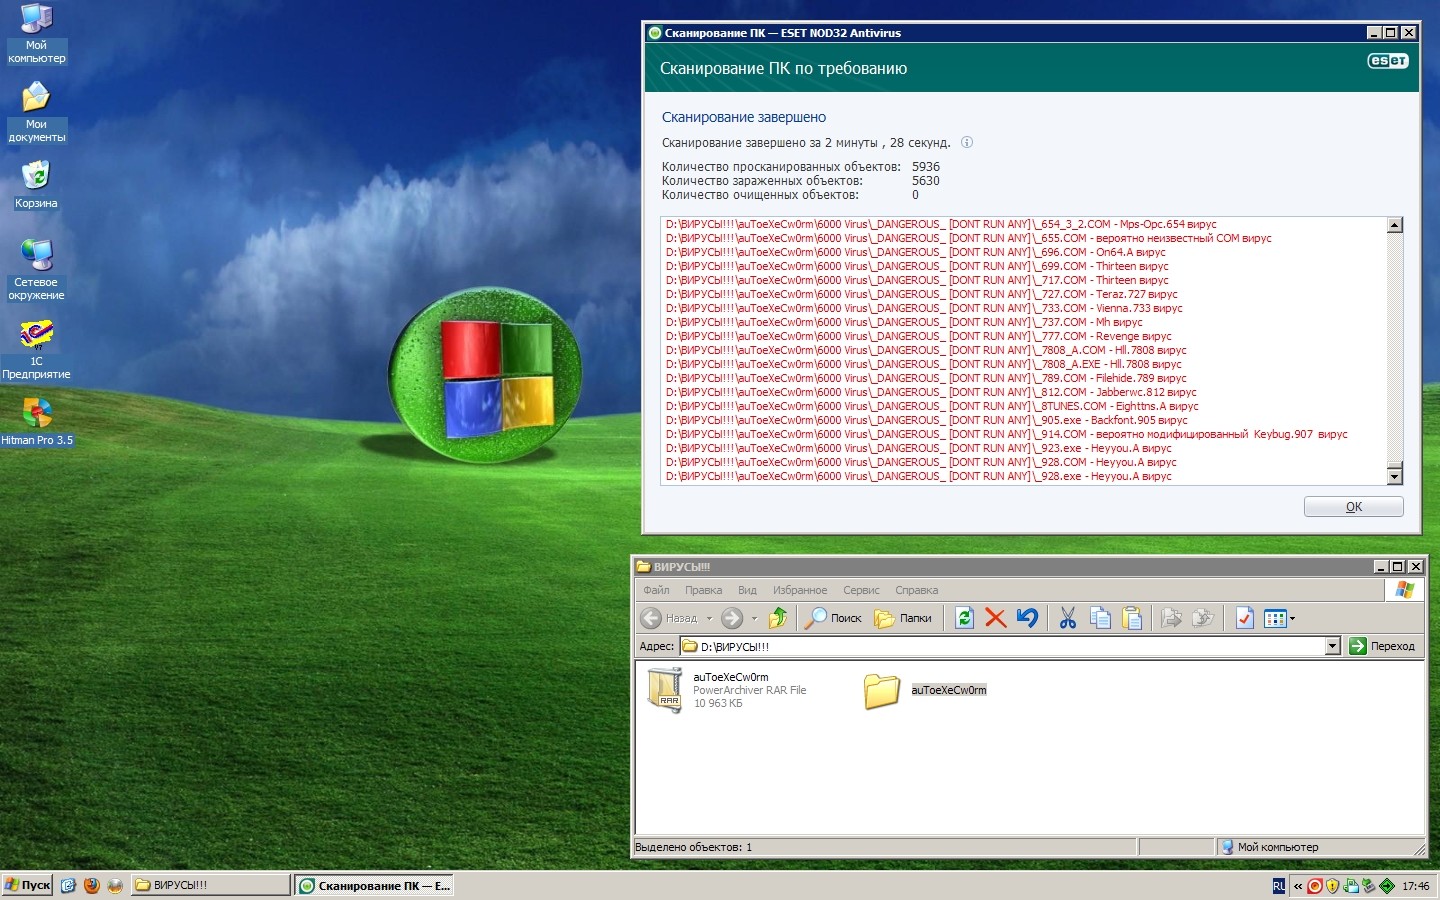
Task: Open the Избранное menu
Action: pos(799,590)
